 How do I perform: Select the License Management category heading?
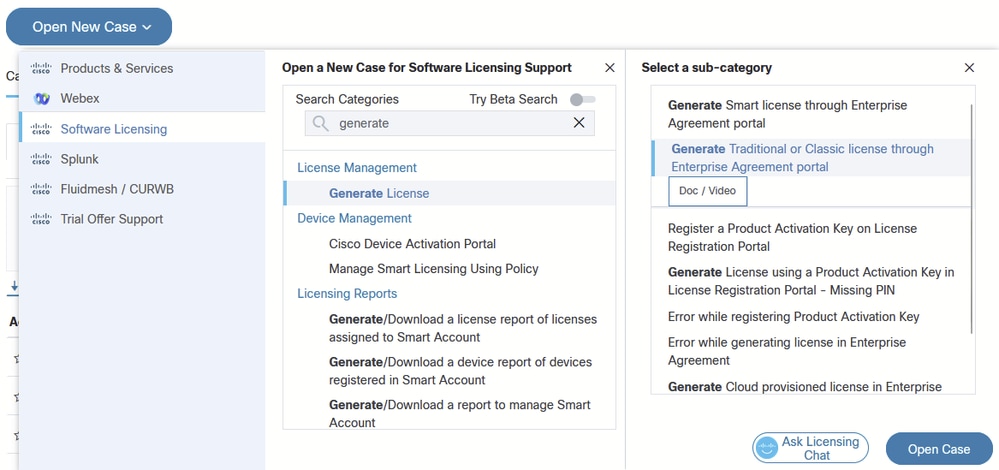click(x=357, y=167)
